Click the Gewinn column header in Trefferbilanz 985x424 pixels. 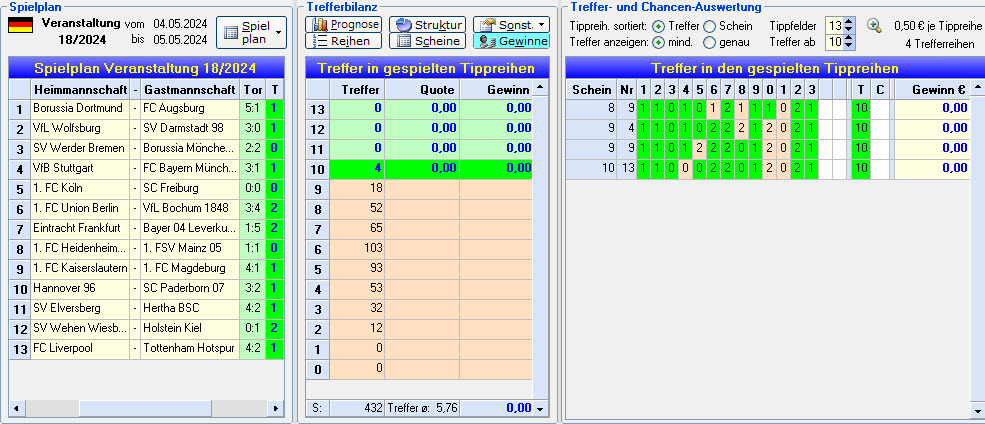tap(496, 89)
